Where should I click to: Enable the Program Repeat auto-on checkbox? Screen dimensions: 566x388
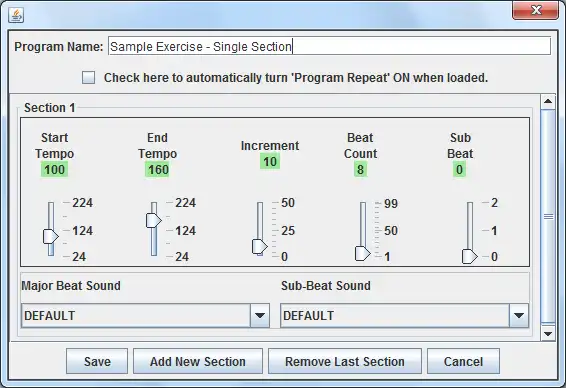(x=88, y=78)
